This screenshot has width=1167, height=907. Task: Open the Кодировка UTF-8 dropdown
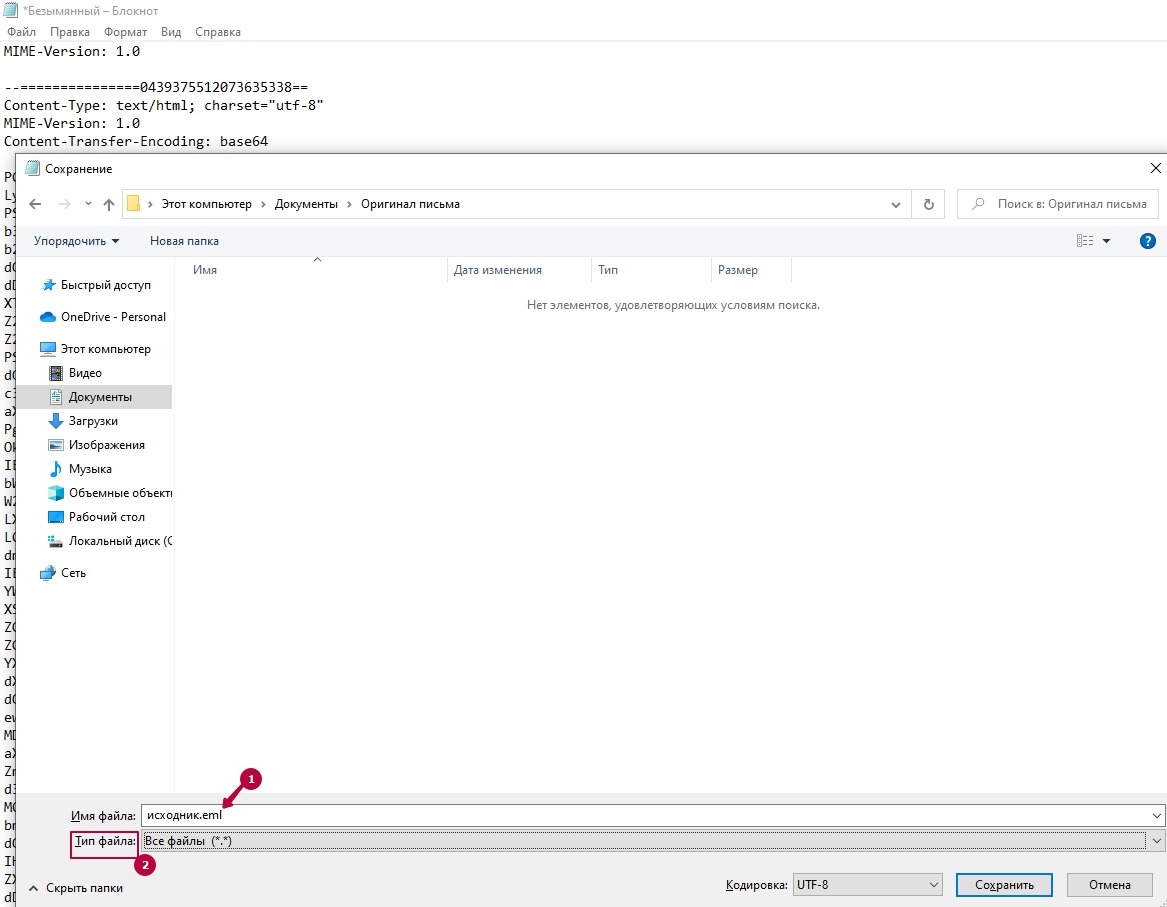pyautogui.click(x=867, y=885)
